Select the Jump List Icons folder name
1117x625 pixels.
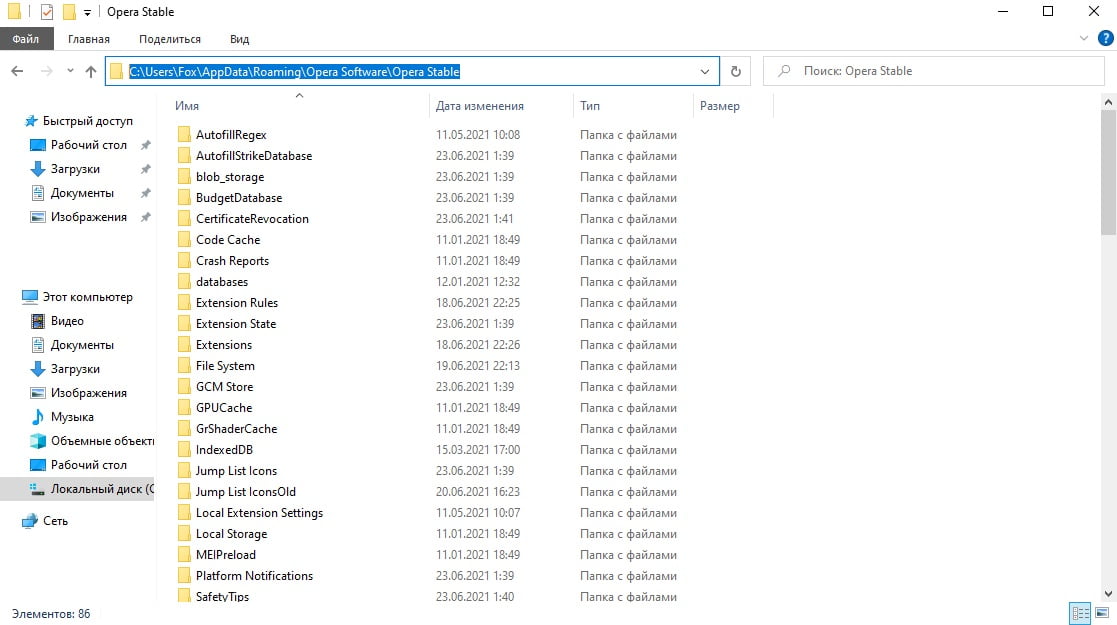pyautogui.click(x=237, y=470)
